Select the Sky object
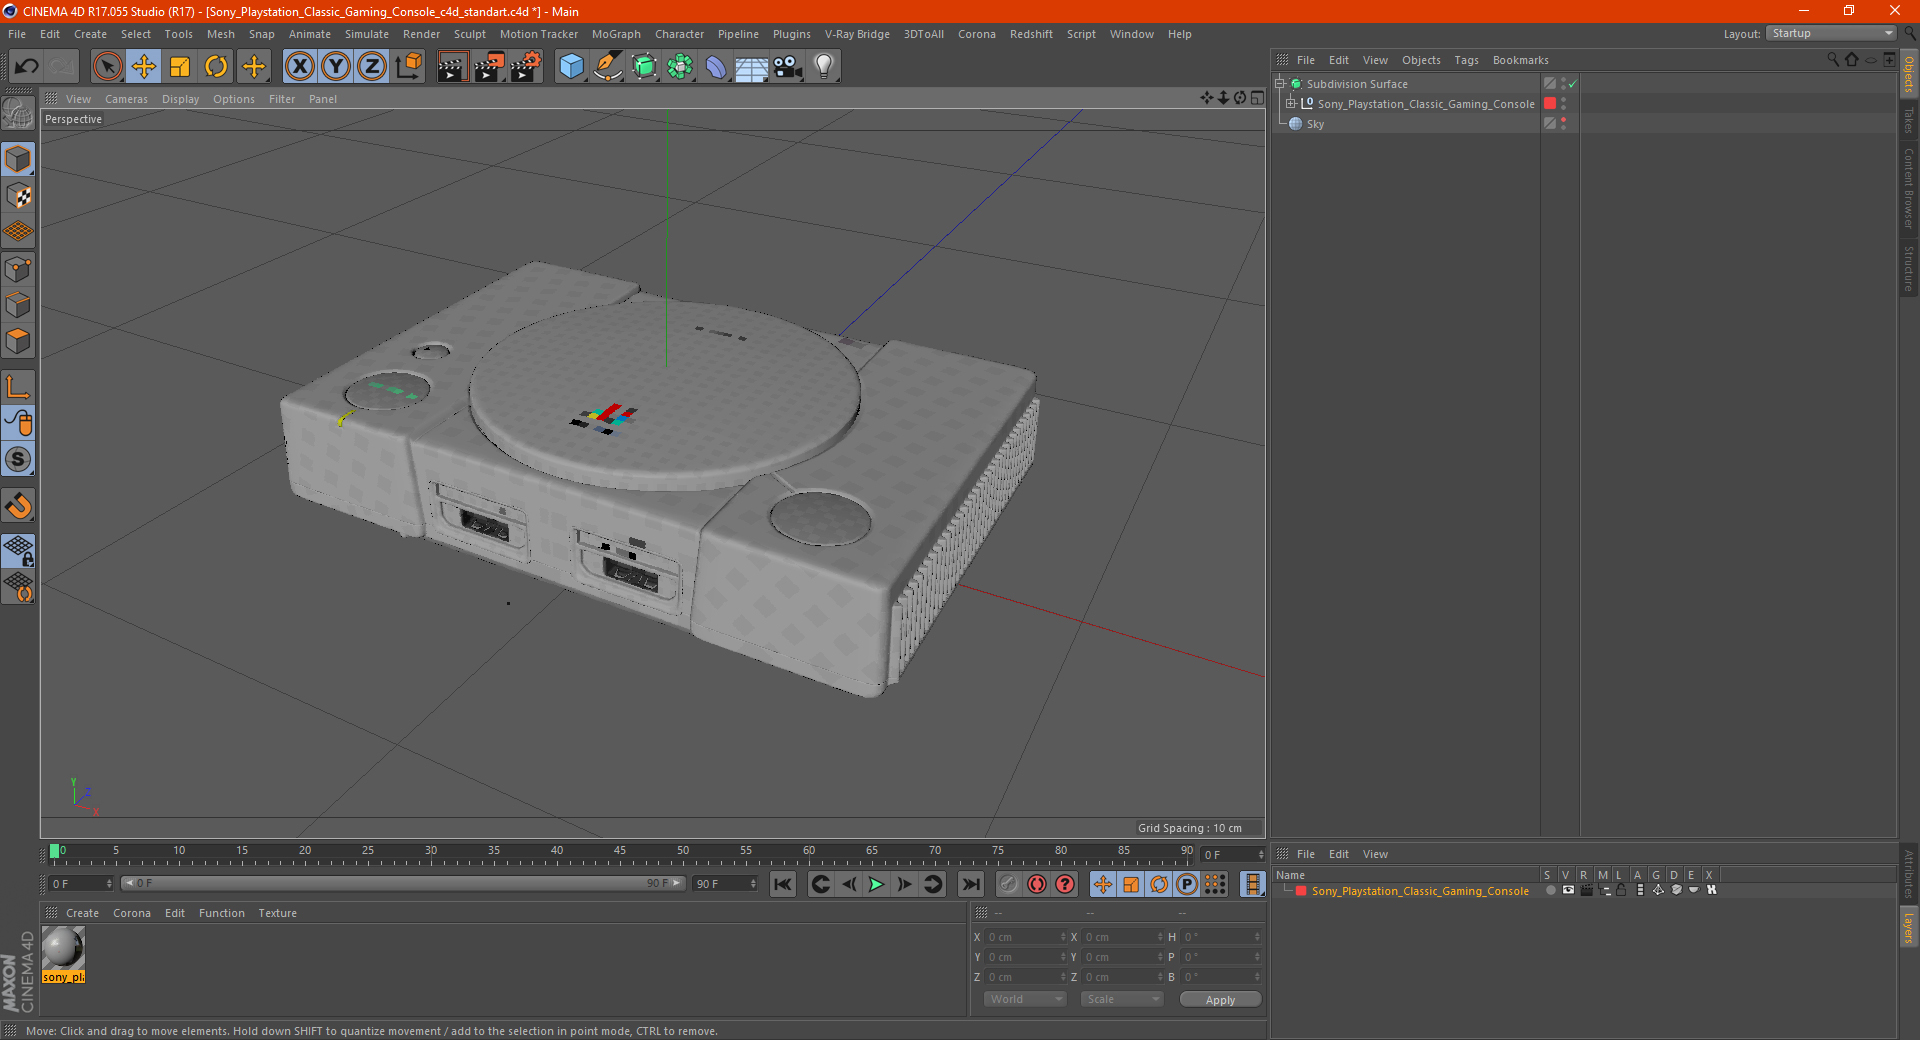 (1315, 125)
